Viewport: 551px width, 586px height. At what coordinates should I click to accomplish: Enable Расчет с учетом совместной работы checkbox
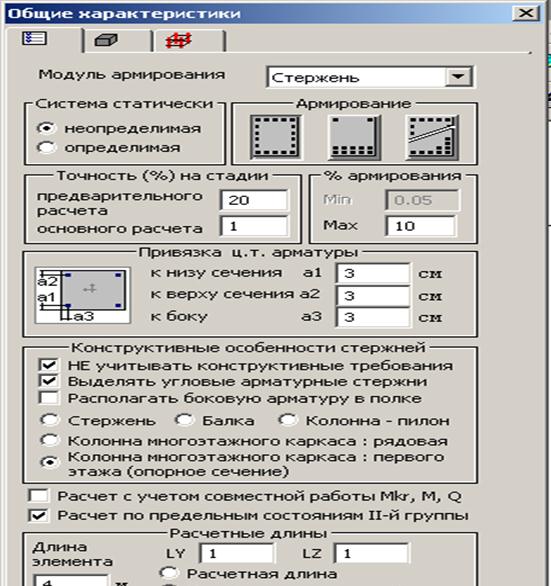point(39,496)
